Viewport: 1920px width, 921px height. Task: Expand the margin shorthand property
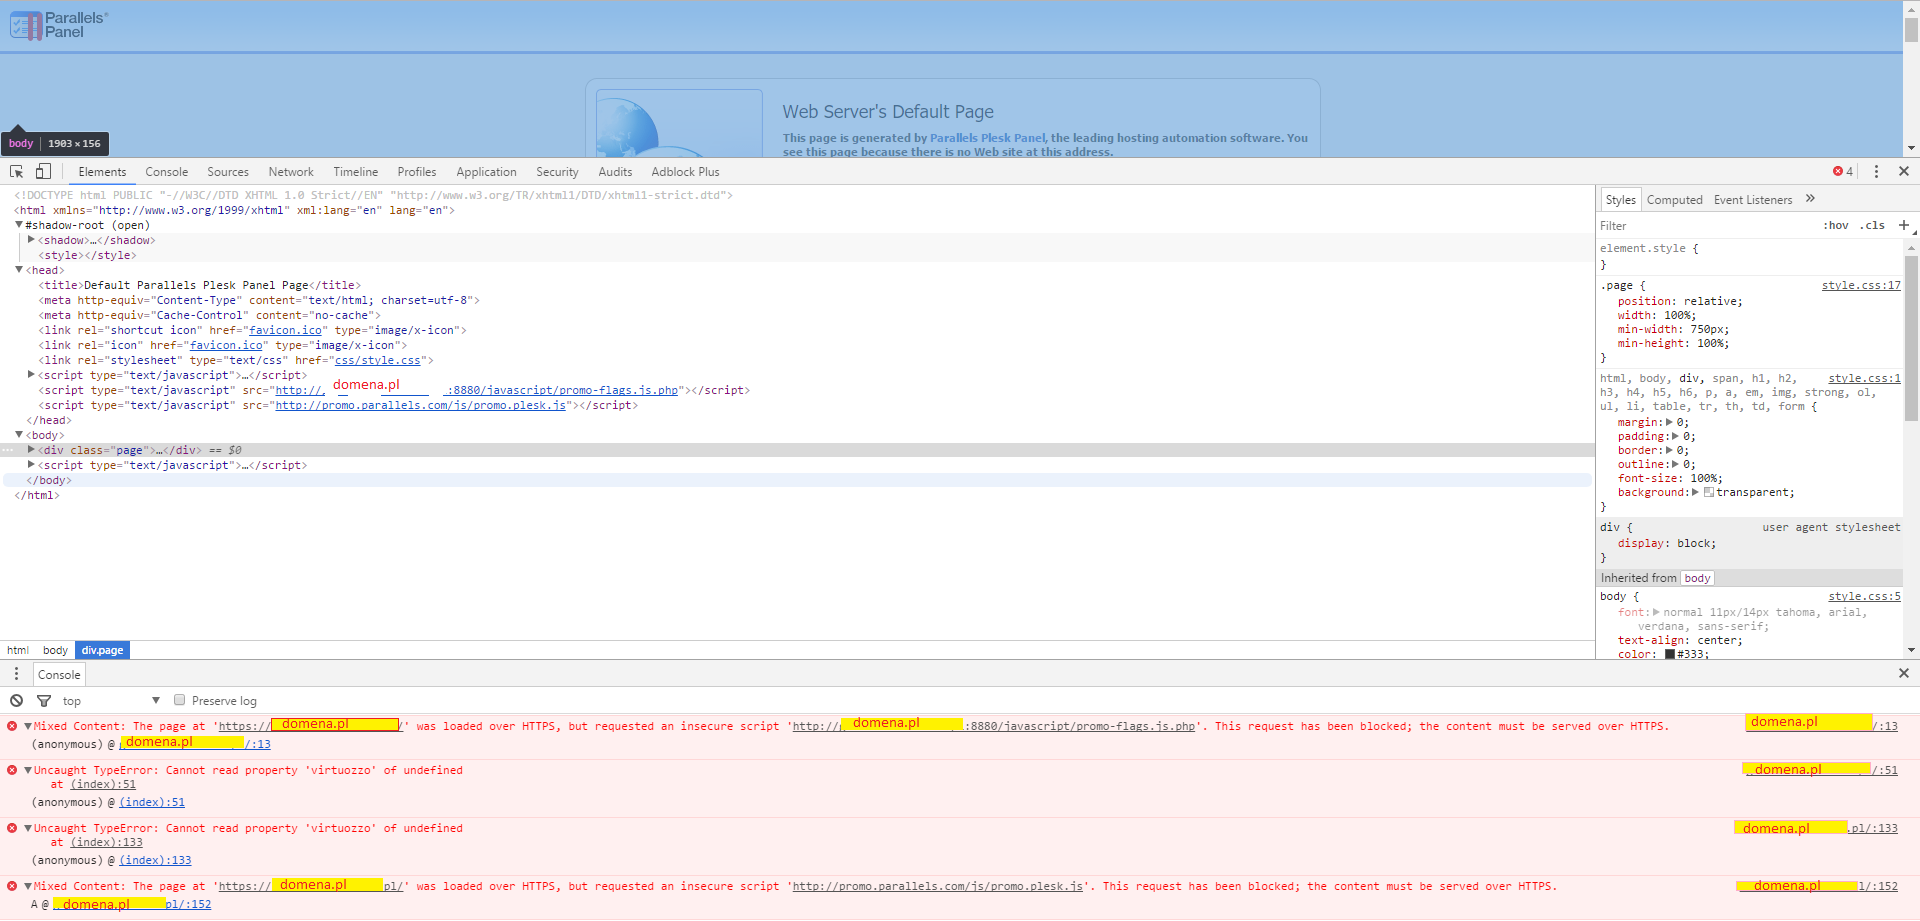[1669, 422]
